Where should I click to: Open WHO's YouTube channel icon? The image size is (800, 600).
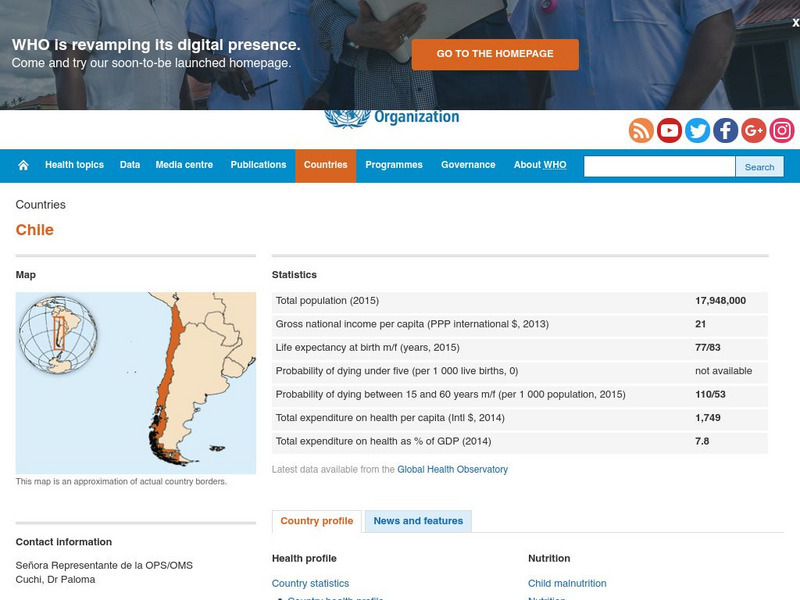669,131
